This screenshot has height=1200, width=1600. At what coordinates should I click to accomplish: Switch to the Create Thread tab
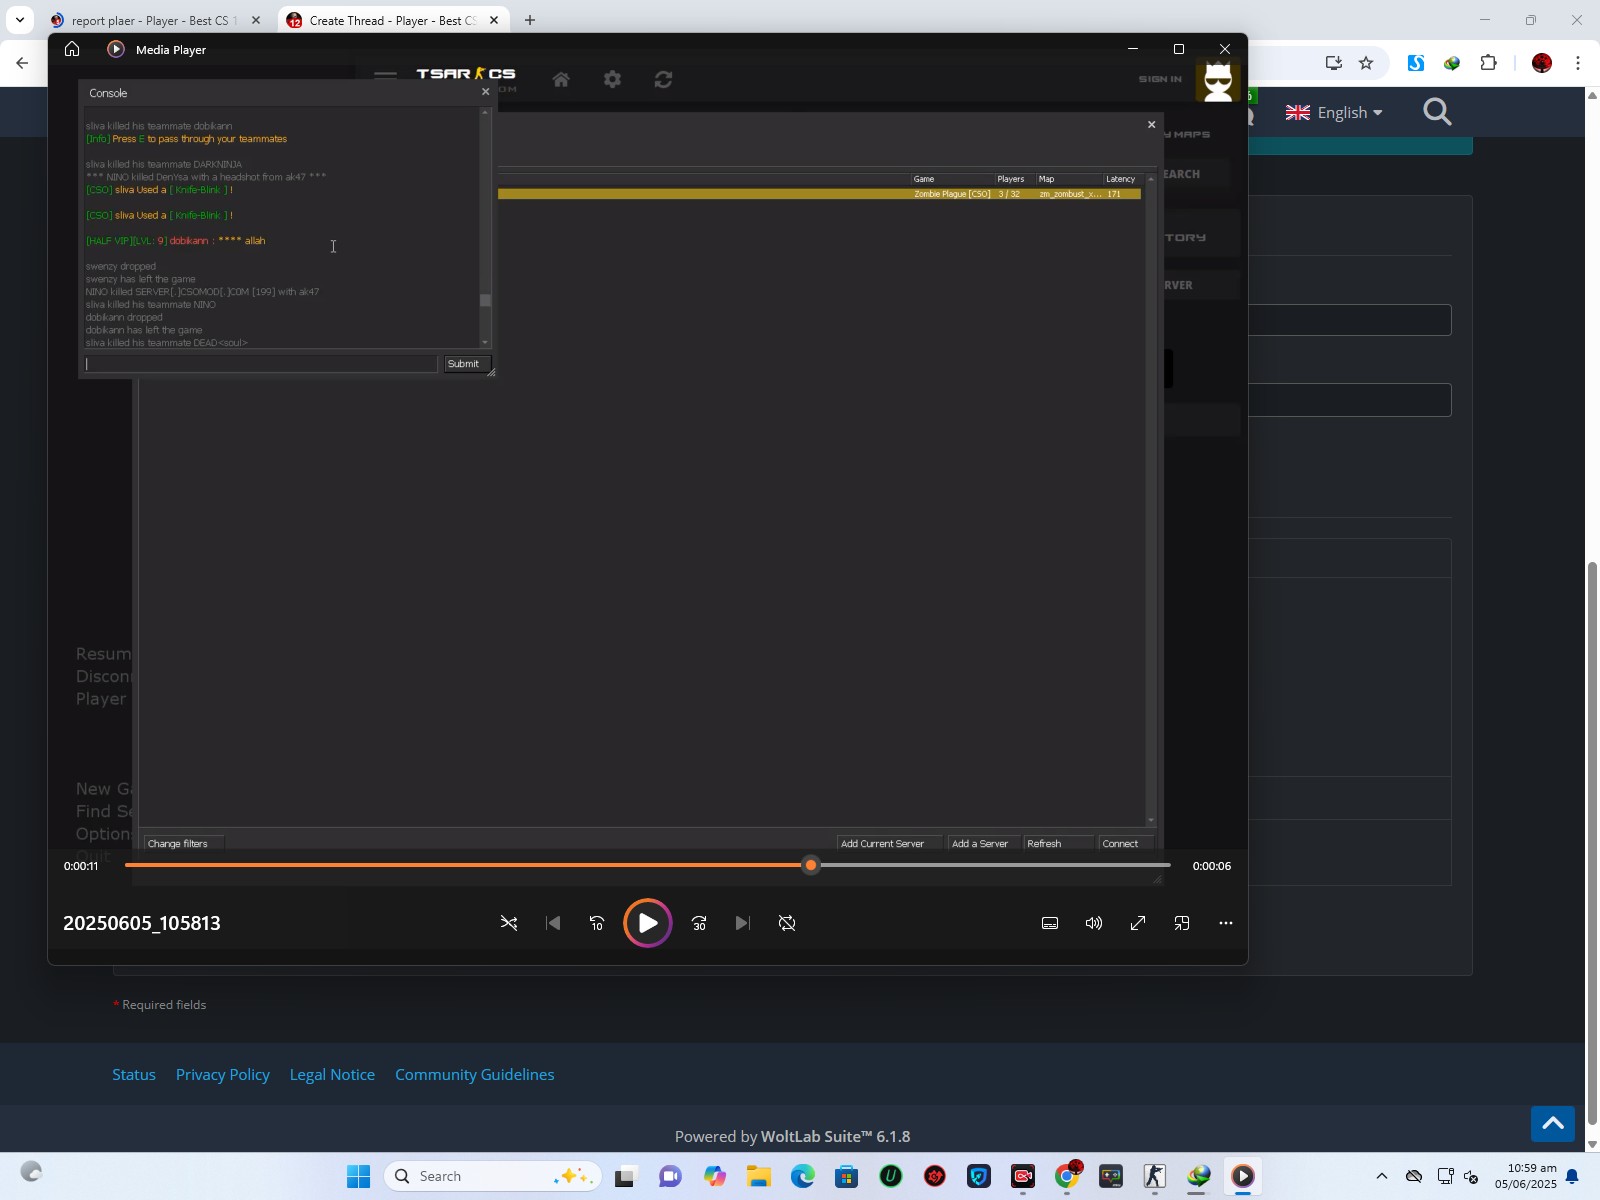pos(390,20)
